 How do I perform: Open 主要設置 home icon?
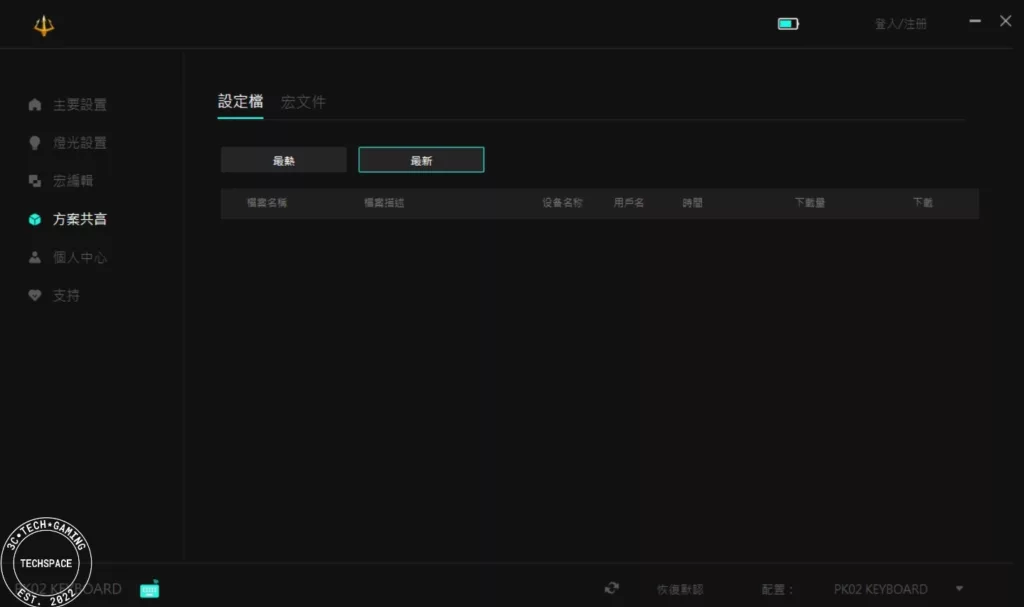[35, 105]
